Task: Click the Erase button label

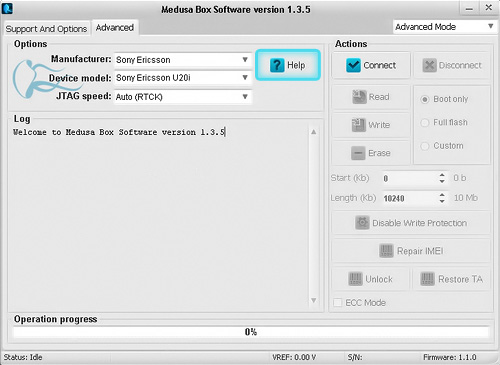Action: click(379, 153)
